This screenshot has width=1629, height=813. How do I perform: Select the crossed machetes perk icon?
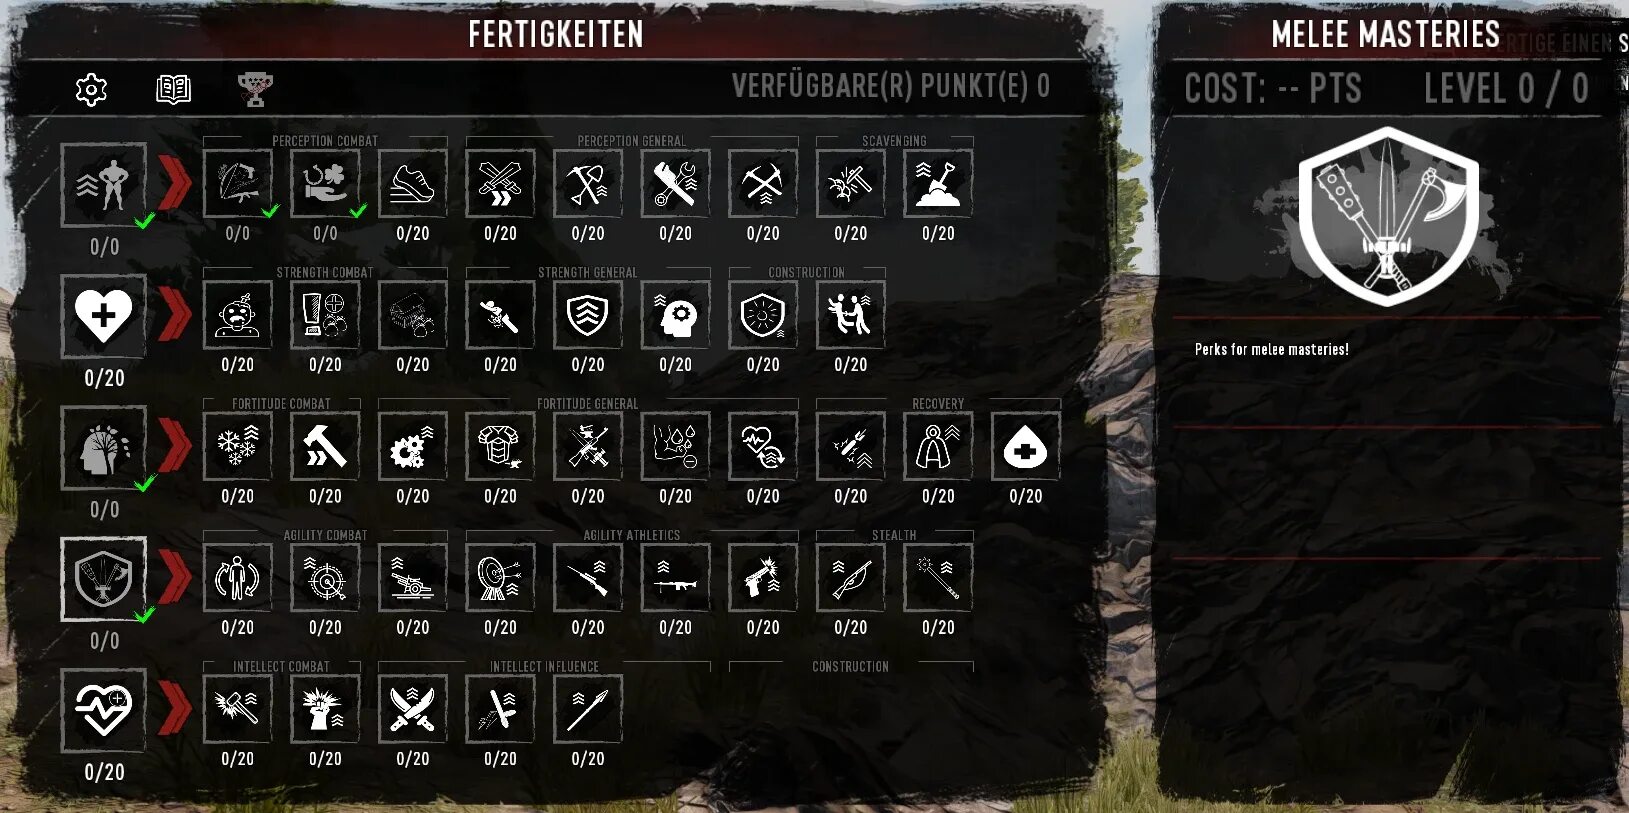413,709
